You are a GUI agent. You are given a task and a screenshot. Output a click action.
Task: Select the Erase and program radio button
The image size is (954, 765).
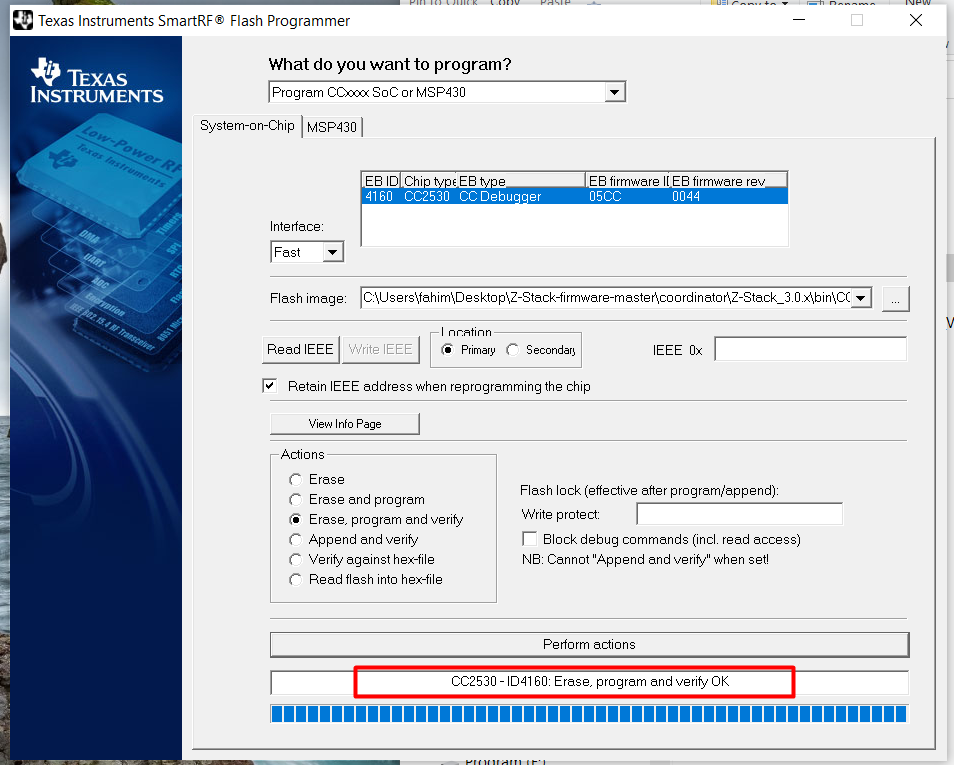tap(296, 500)
